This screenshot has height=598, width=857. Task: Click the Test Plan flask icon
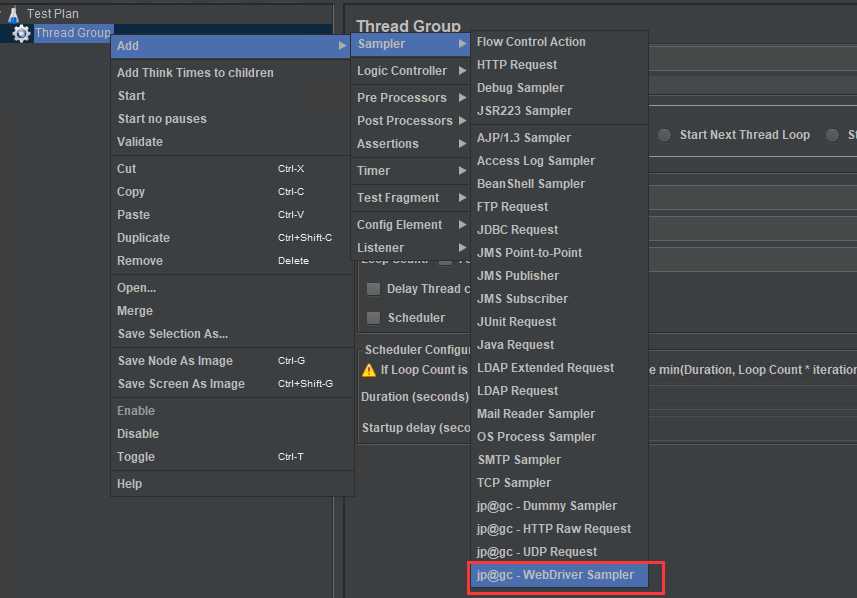click(14, 14)
